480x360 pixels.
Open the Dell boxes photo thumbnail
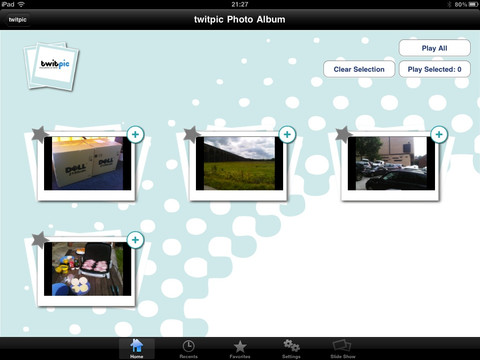(87, 163)
